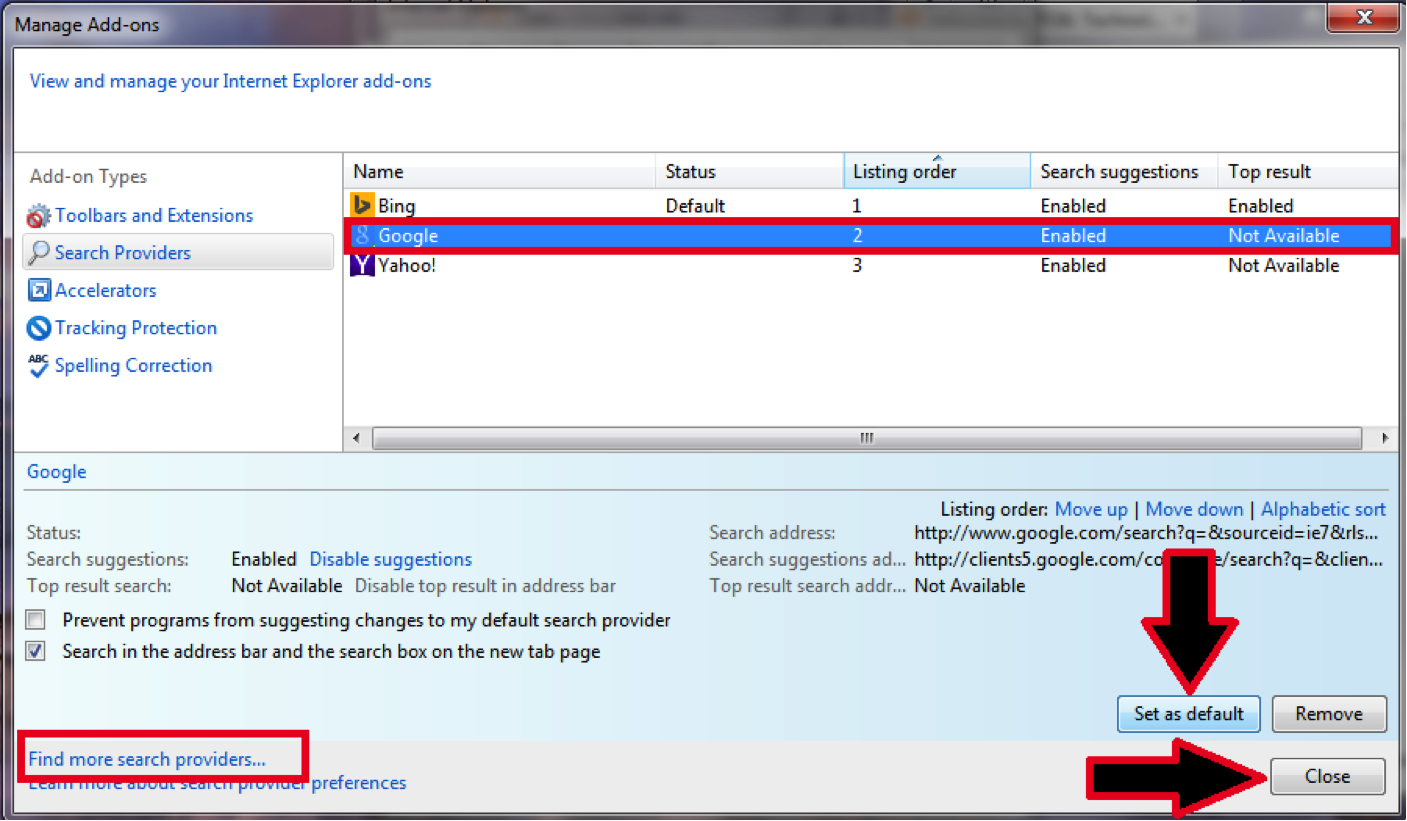The width and height of the screenshot is (1407, 821).
Task: Click Disable suggestions link
Action: coord(391,559)
